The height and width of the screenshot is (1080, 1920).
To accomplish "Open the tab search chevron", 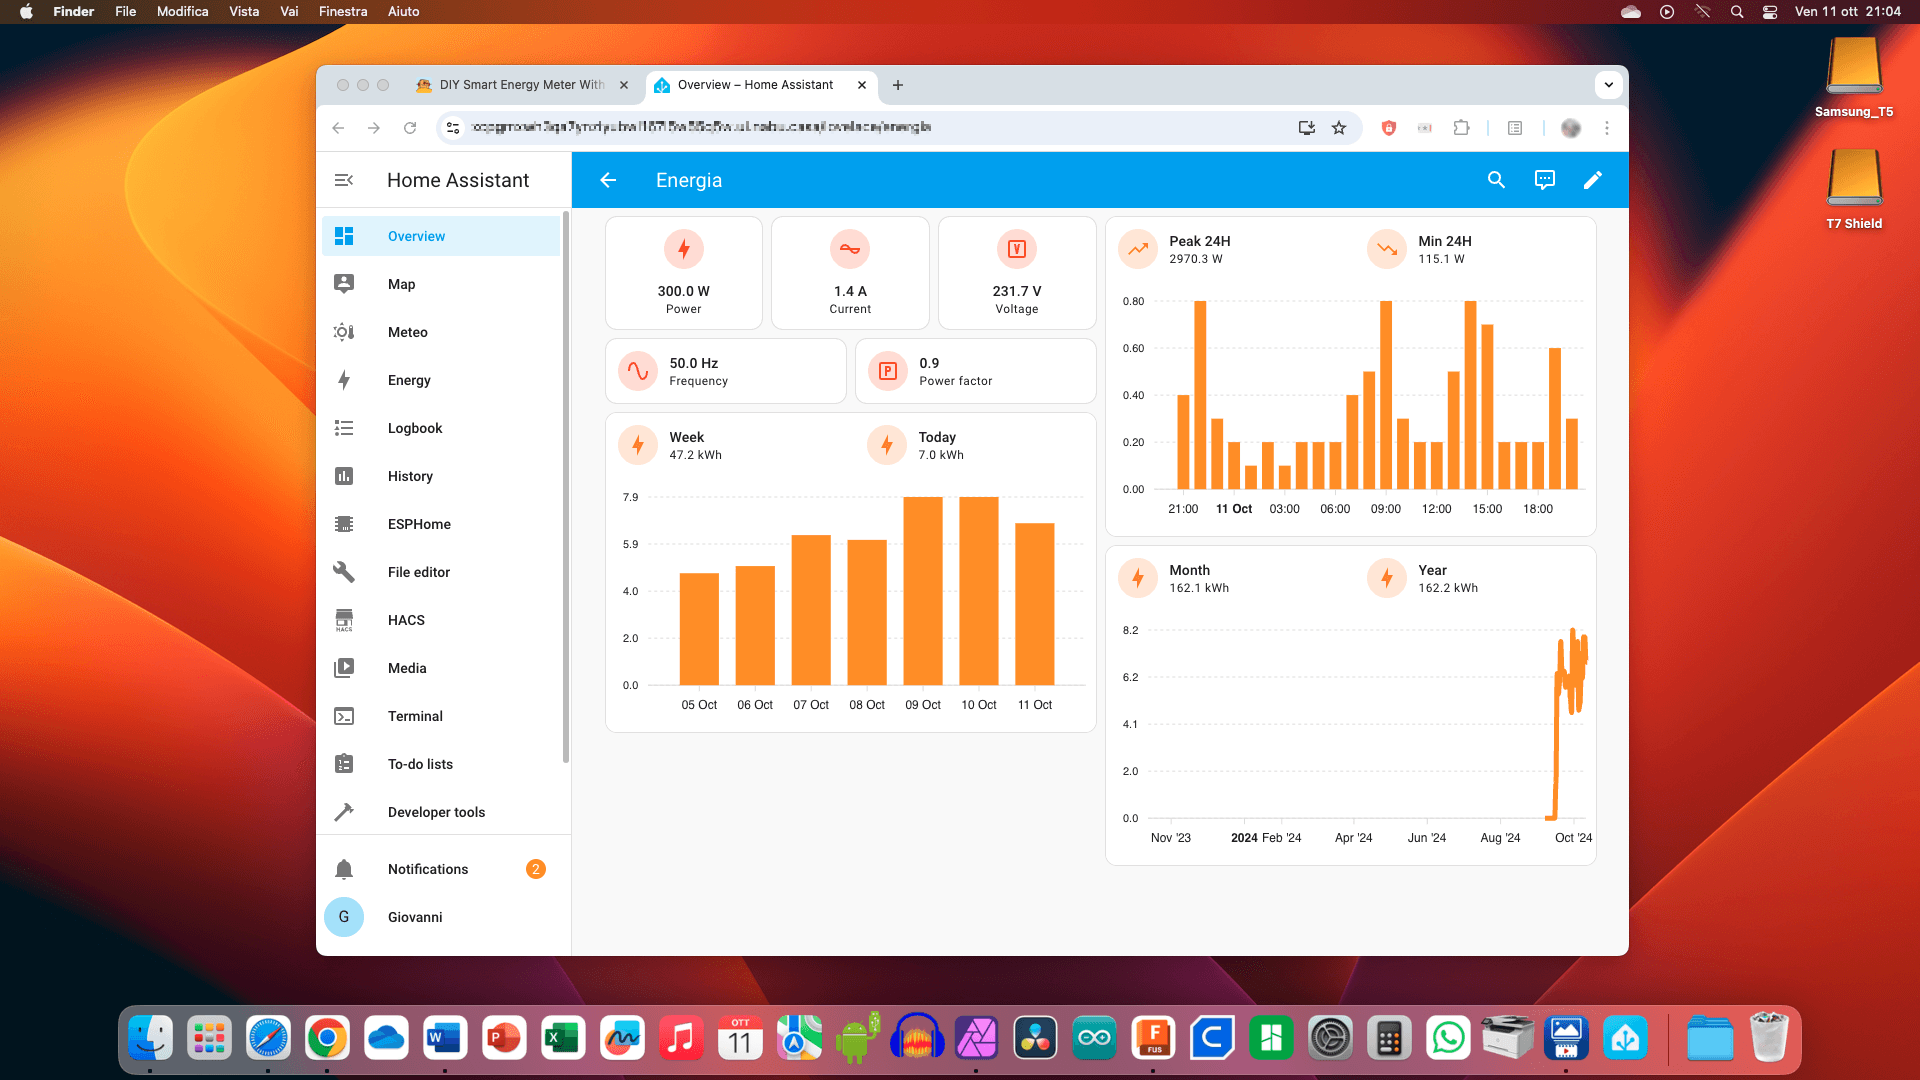I will pyautogui.click(x=1608, y=85).
